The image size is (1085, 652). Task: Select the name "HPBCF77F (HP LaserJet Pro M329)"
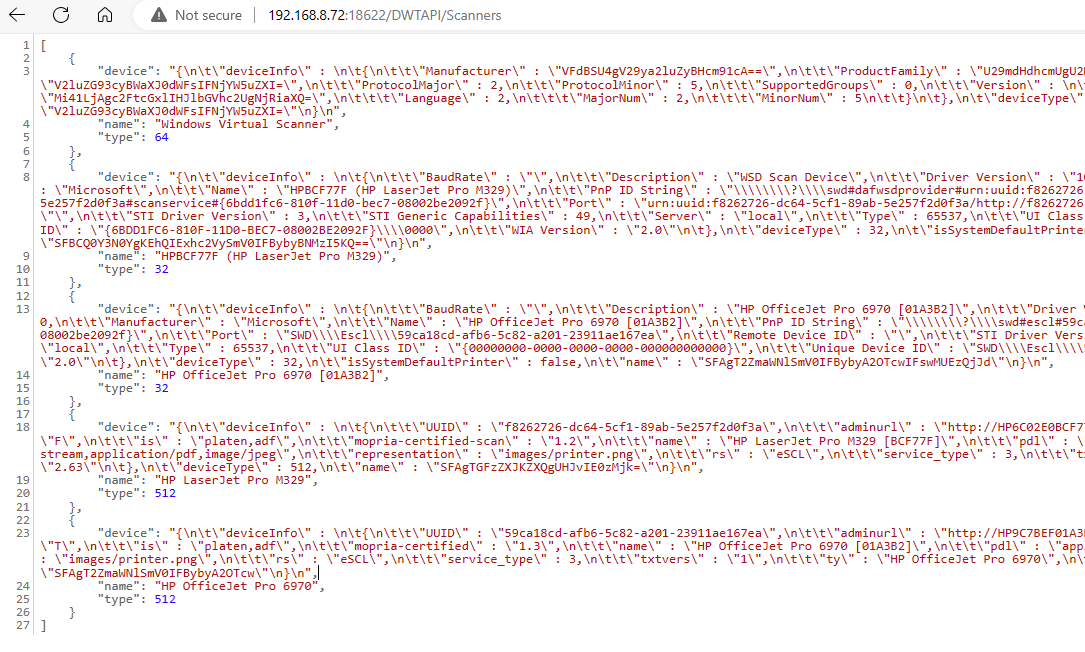(275, 256)
